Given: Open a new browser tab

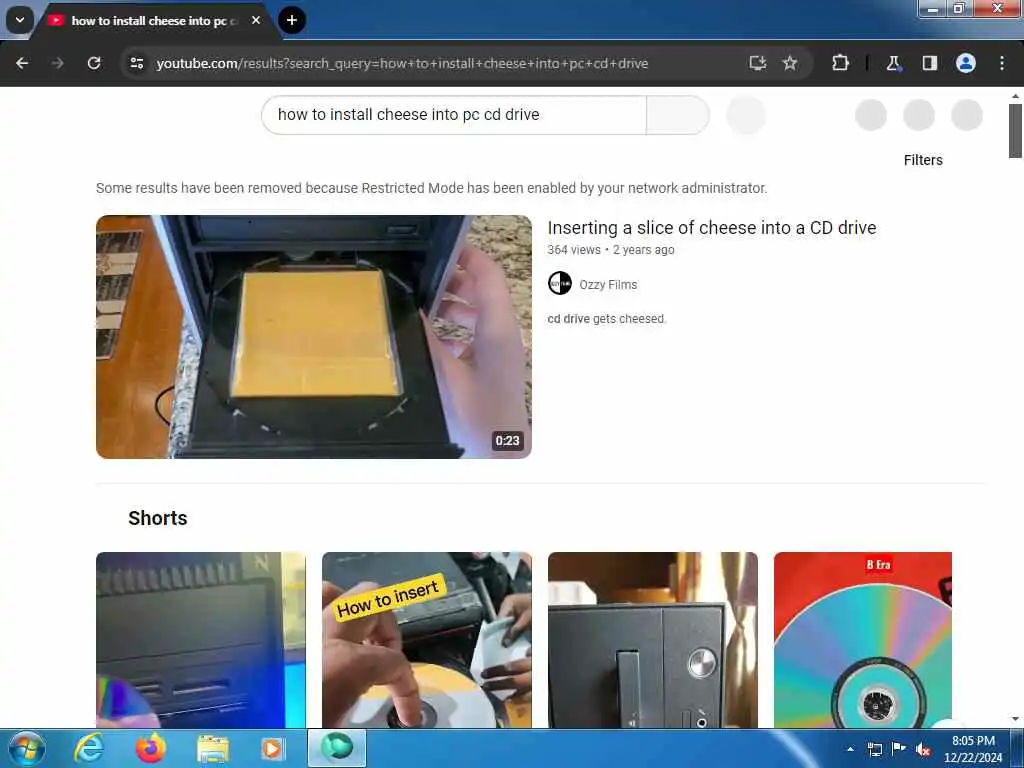Looking at the screenshot, I should pyautogui.click(x=292, y=20).
